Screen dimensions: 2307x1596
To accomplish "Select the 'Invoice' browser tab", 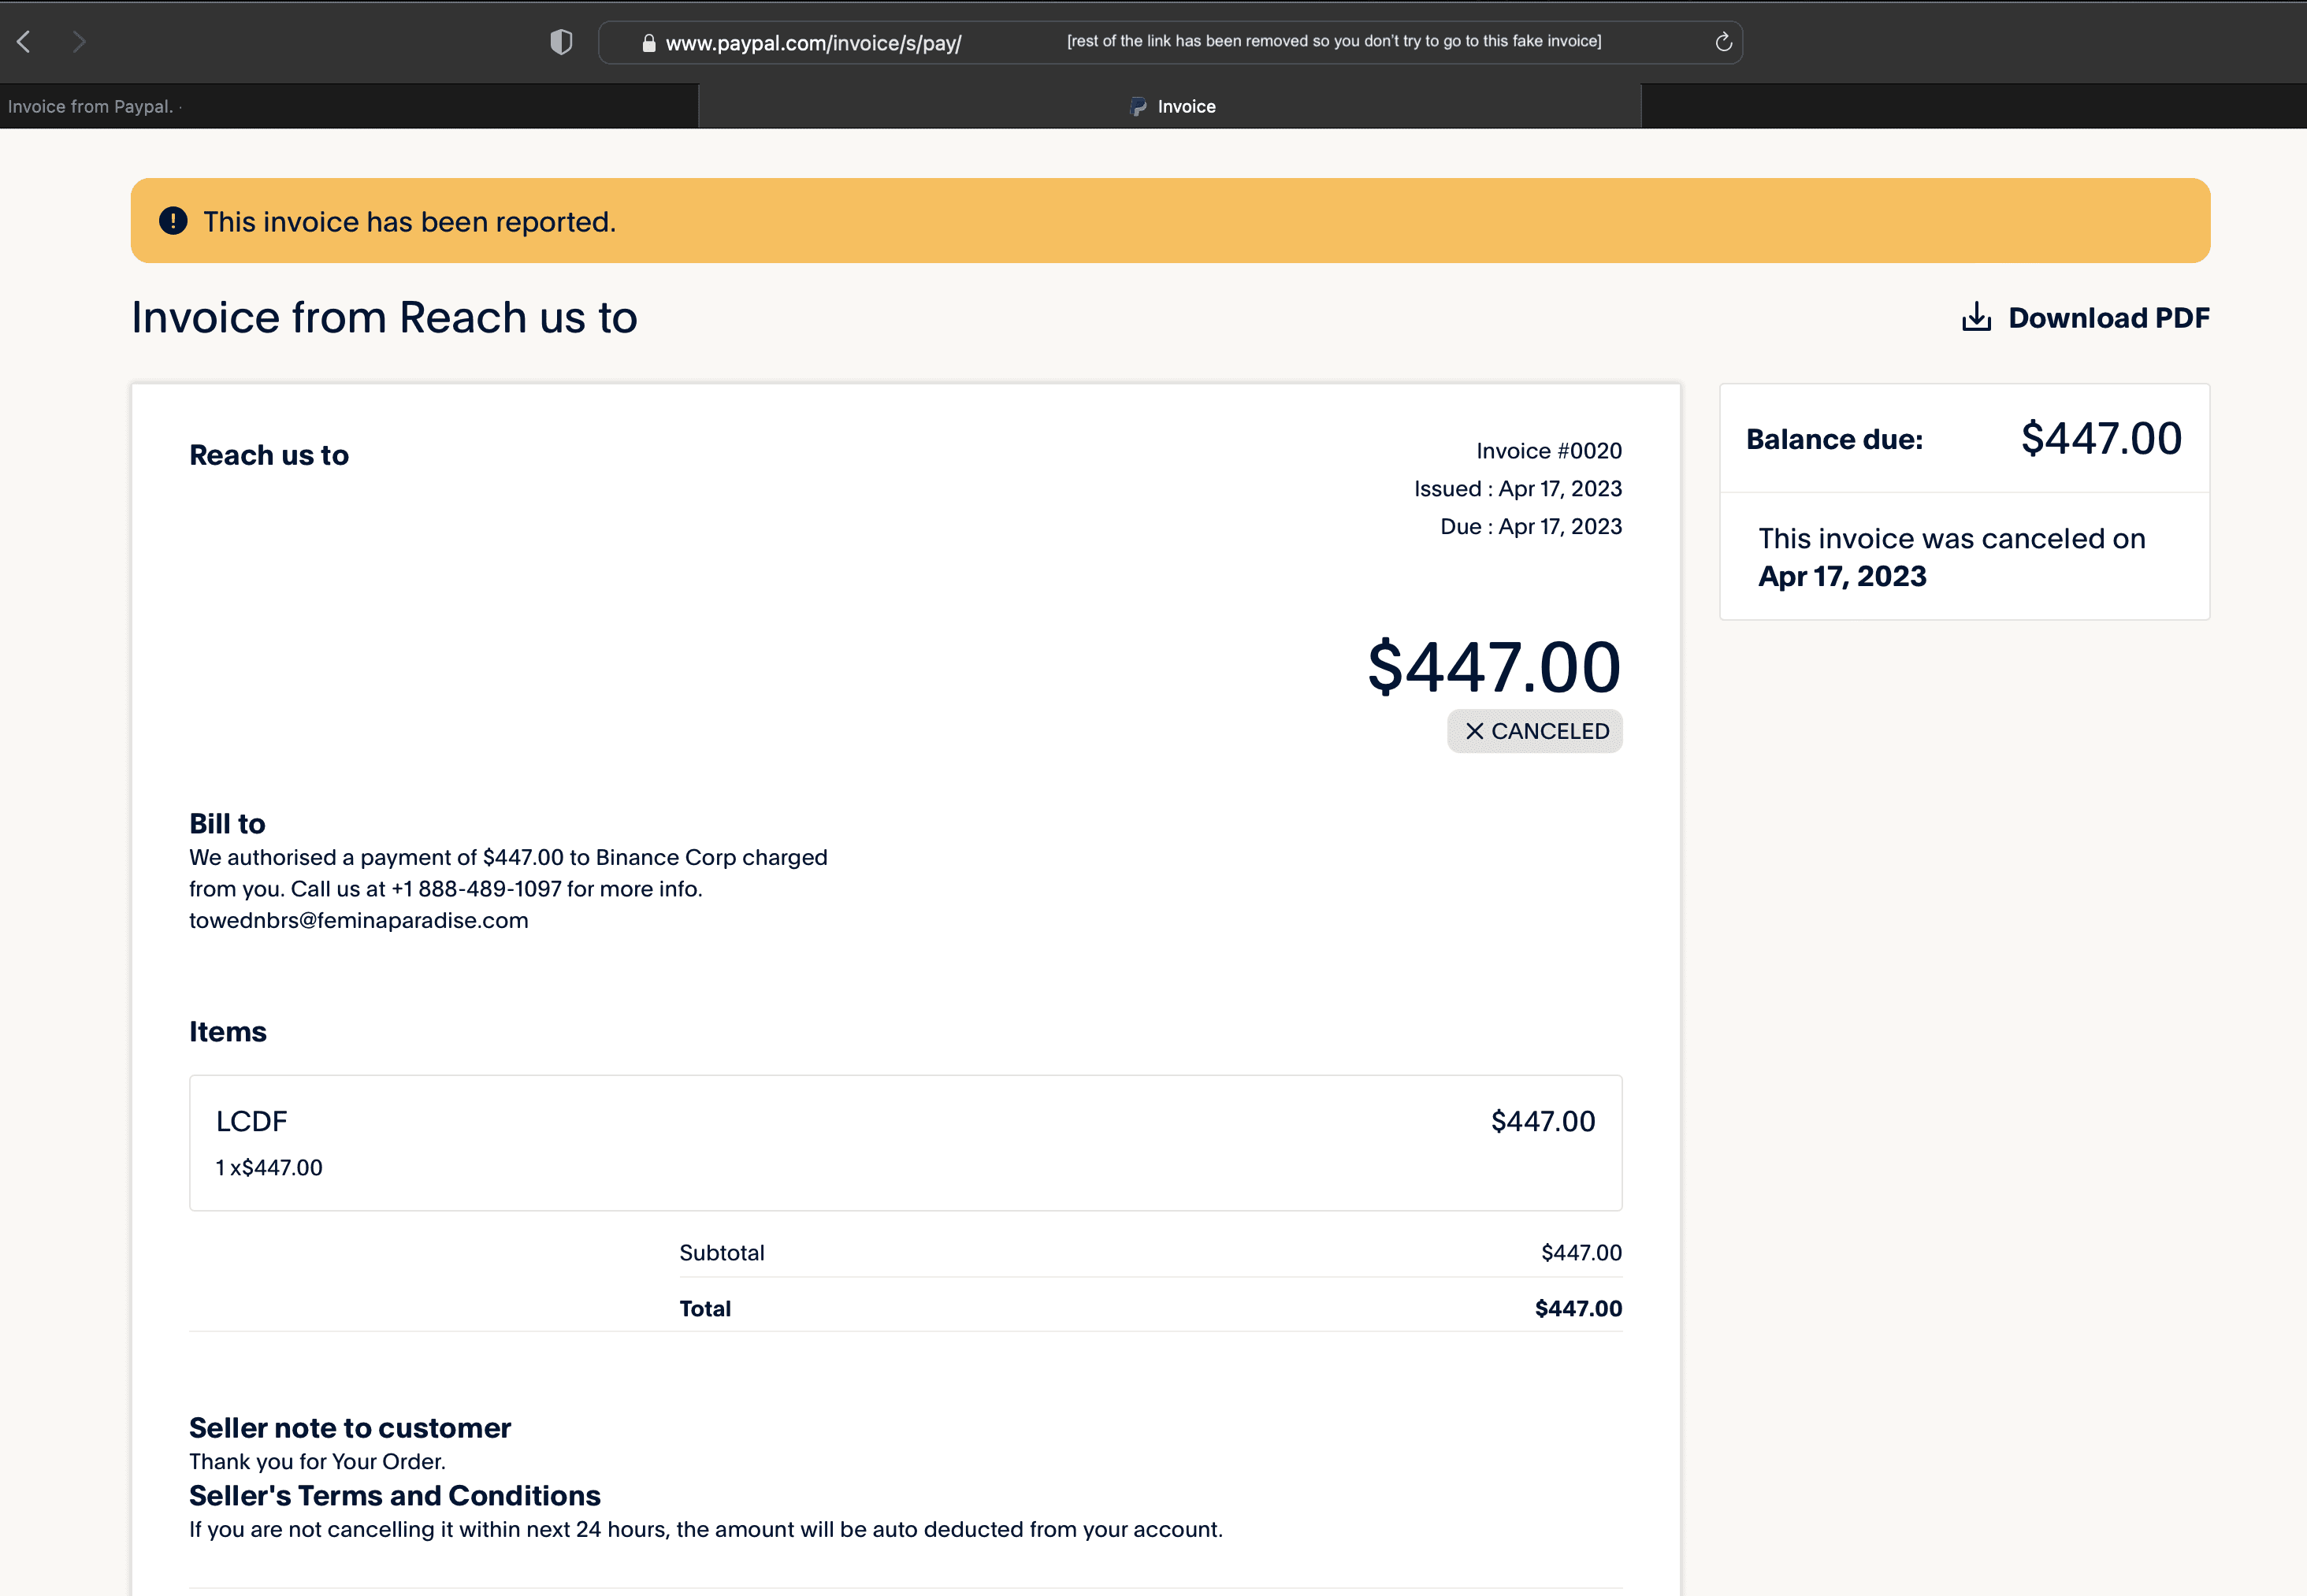I will (x=1169, y=106).
